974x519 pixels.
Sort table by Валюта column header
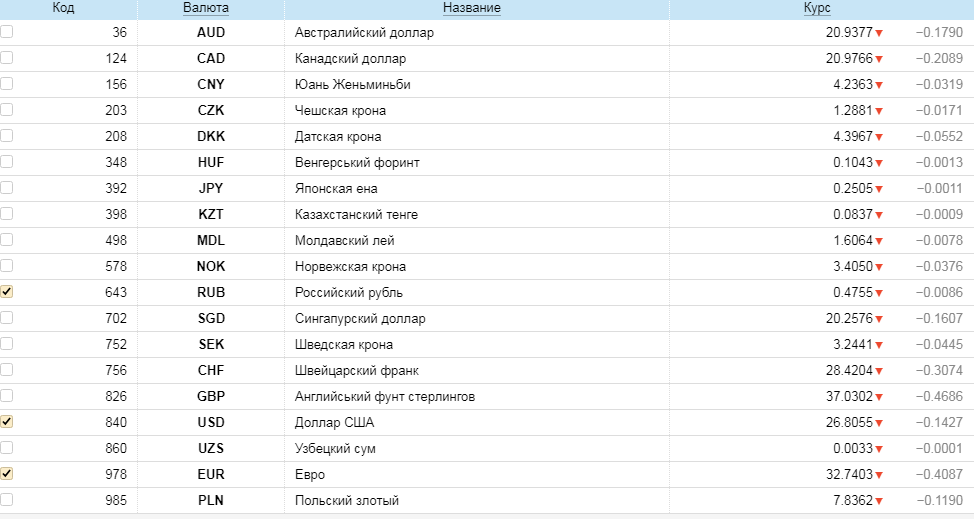206,8
